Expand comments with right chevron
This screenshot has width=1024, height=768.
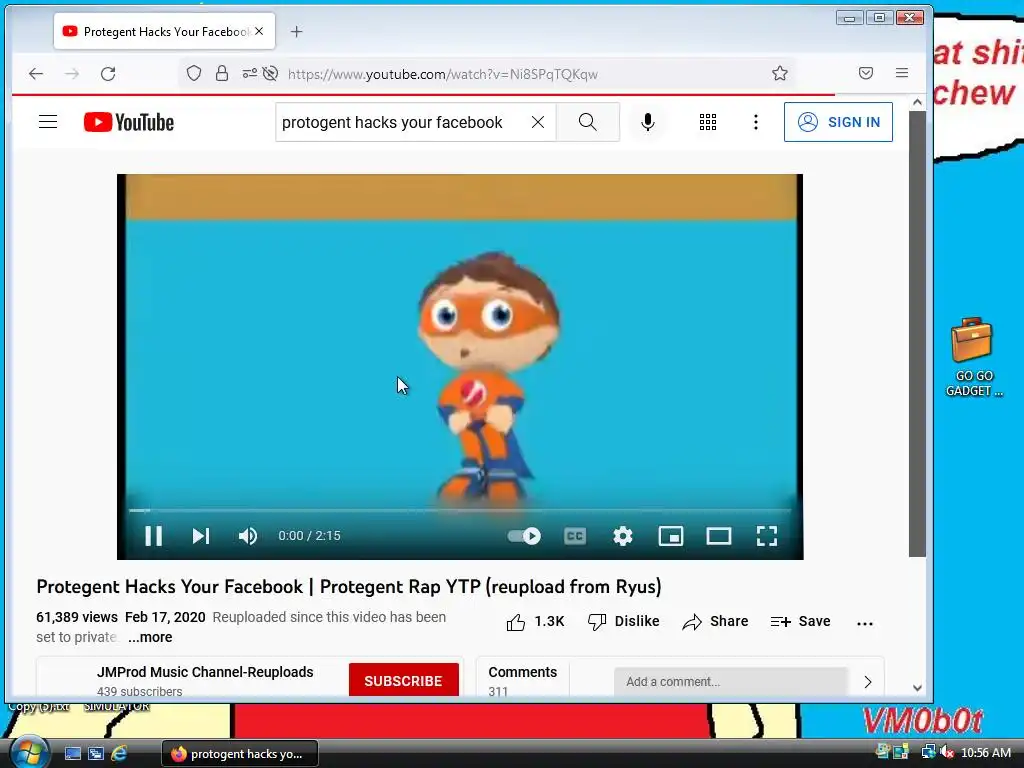click(868, 682)
